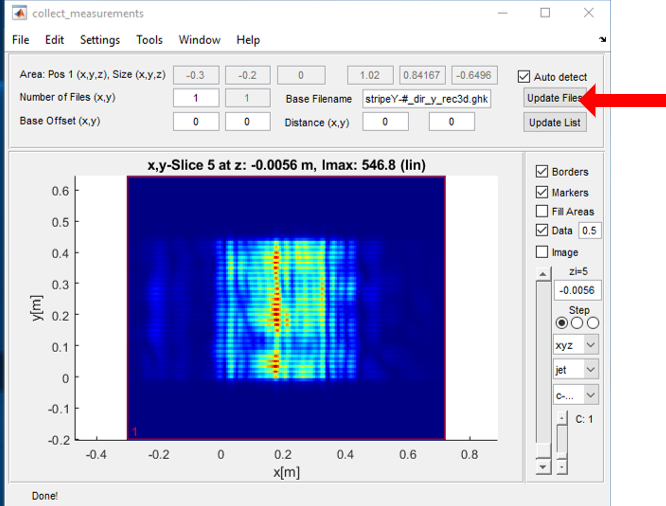666x506 pixels.
Task: Click the z-slice slider up arrow
Action: pyautogui.click(x=543, y=274)
